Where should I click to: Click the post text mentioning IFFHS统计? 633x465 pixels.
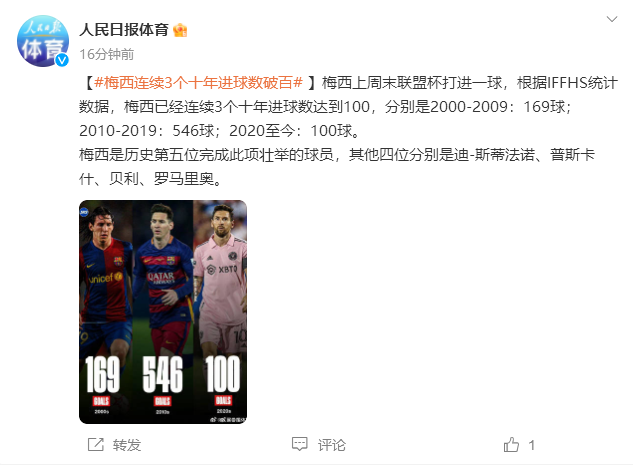348,107
